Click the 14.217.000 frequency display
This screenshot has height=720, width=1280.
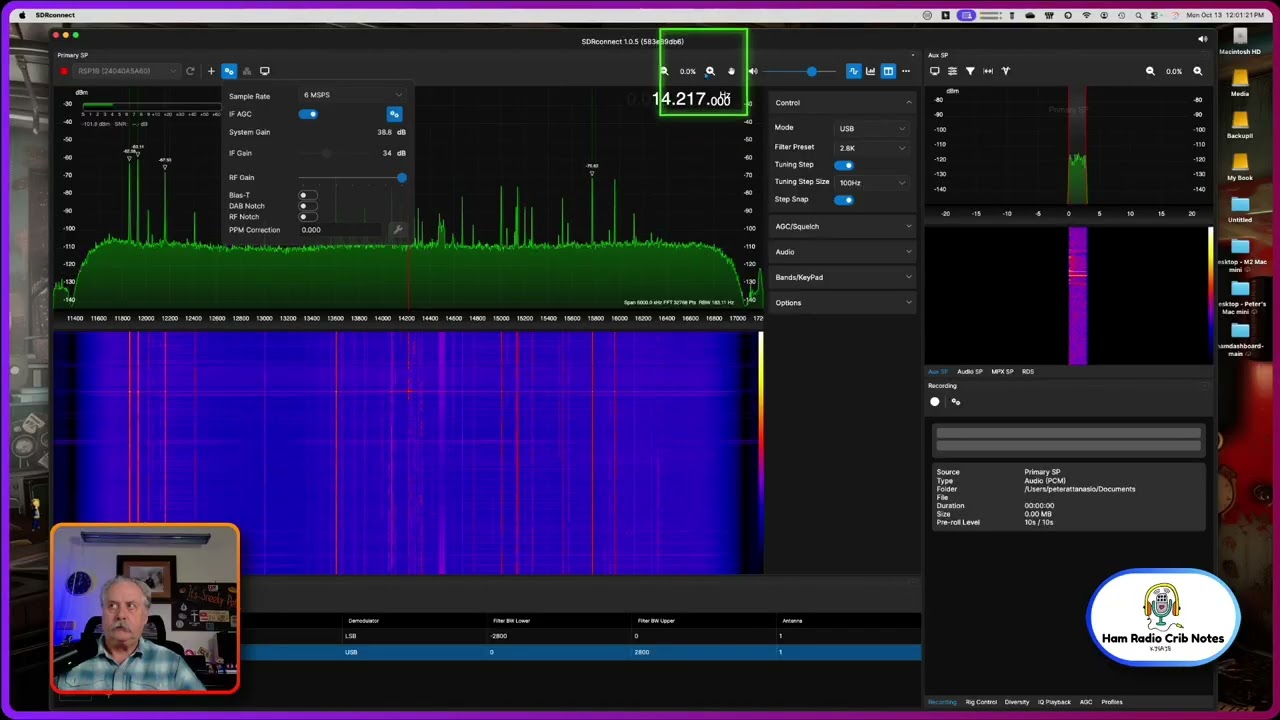(692, 99)
